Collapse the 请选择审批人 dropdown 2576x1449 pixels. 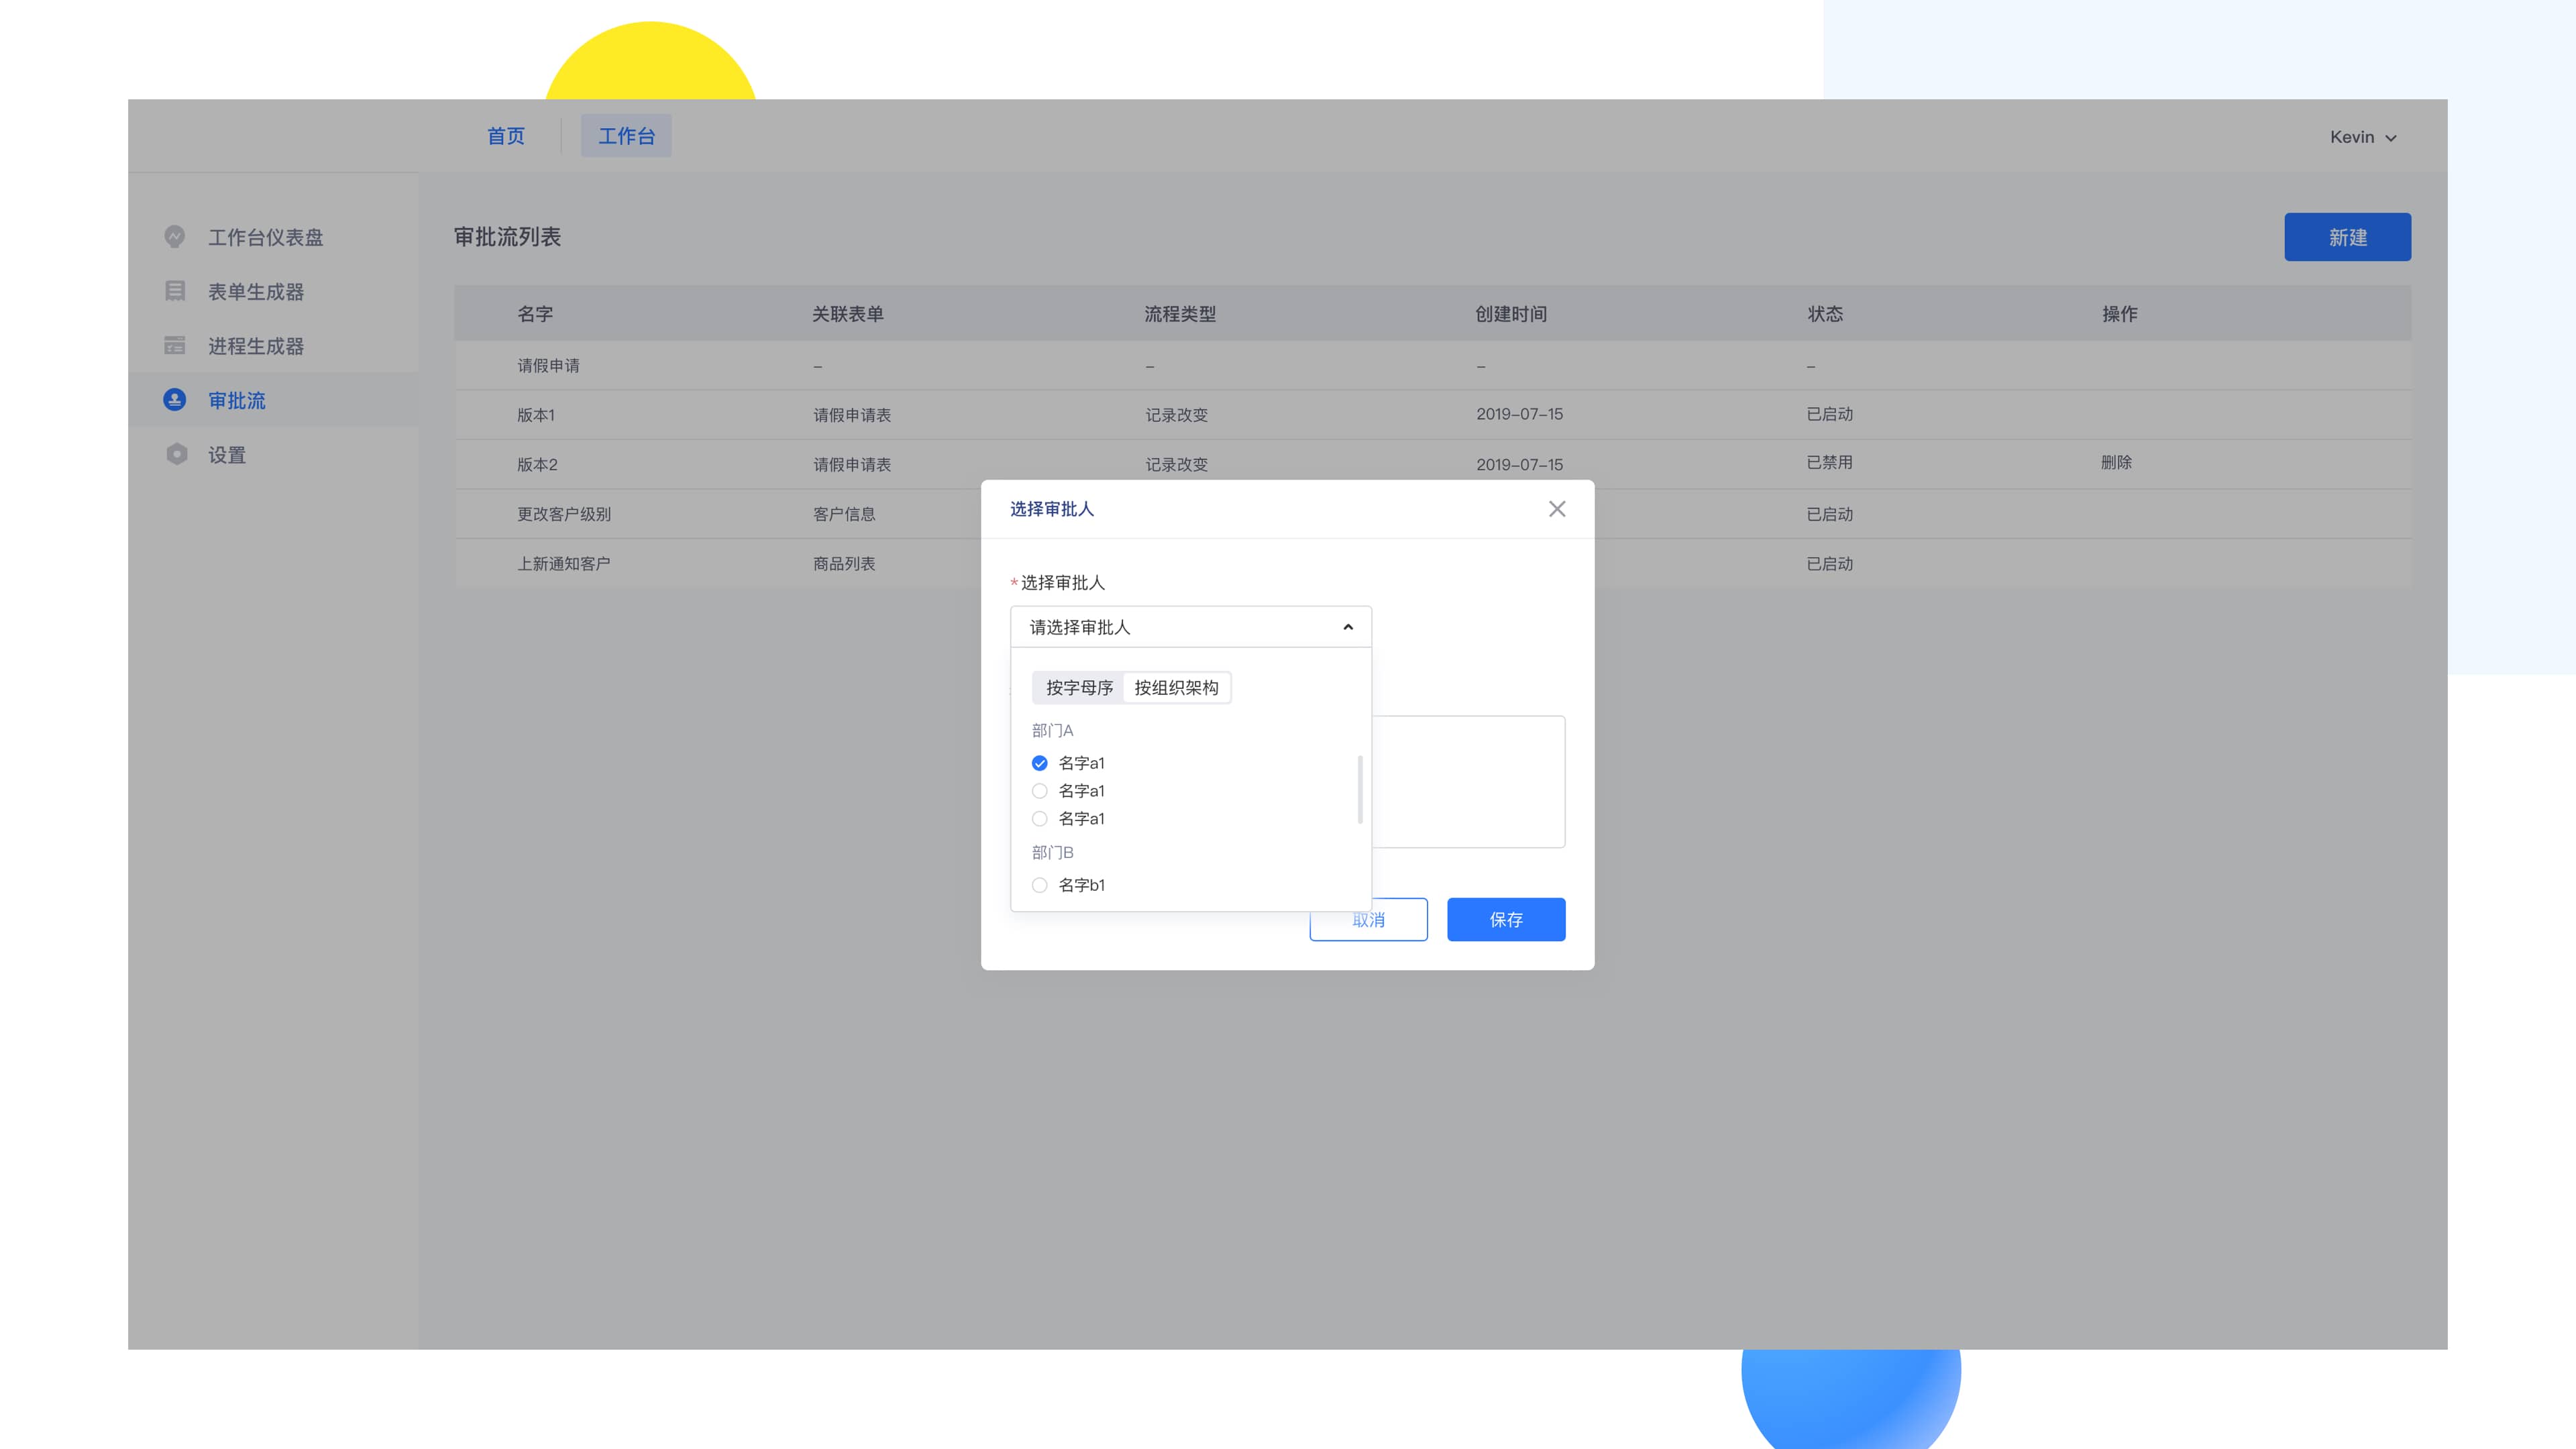1191,627
